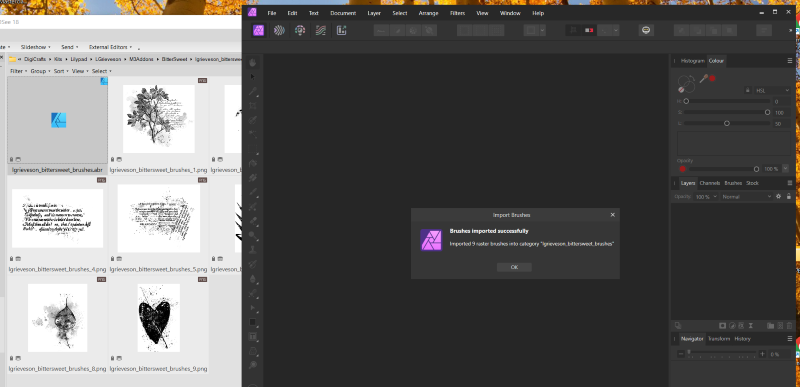Switch to the Brushes tab

click(733, 183)
